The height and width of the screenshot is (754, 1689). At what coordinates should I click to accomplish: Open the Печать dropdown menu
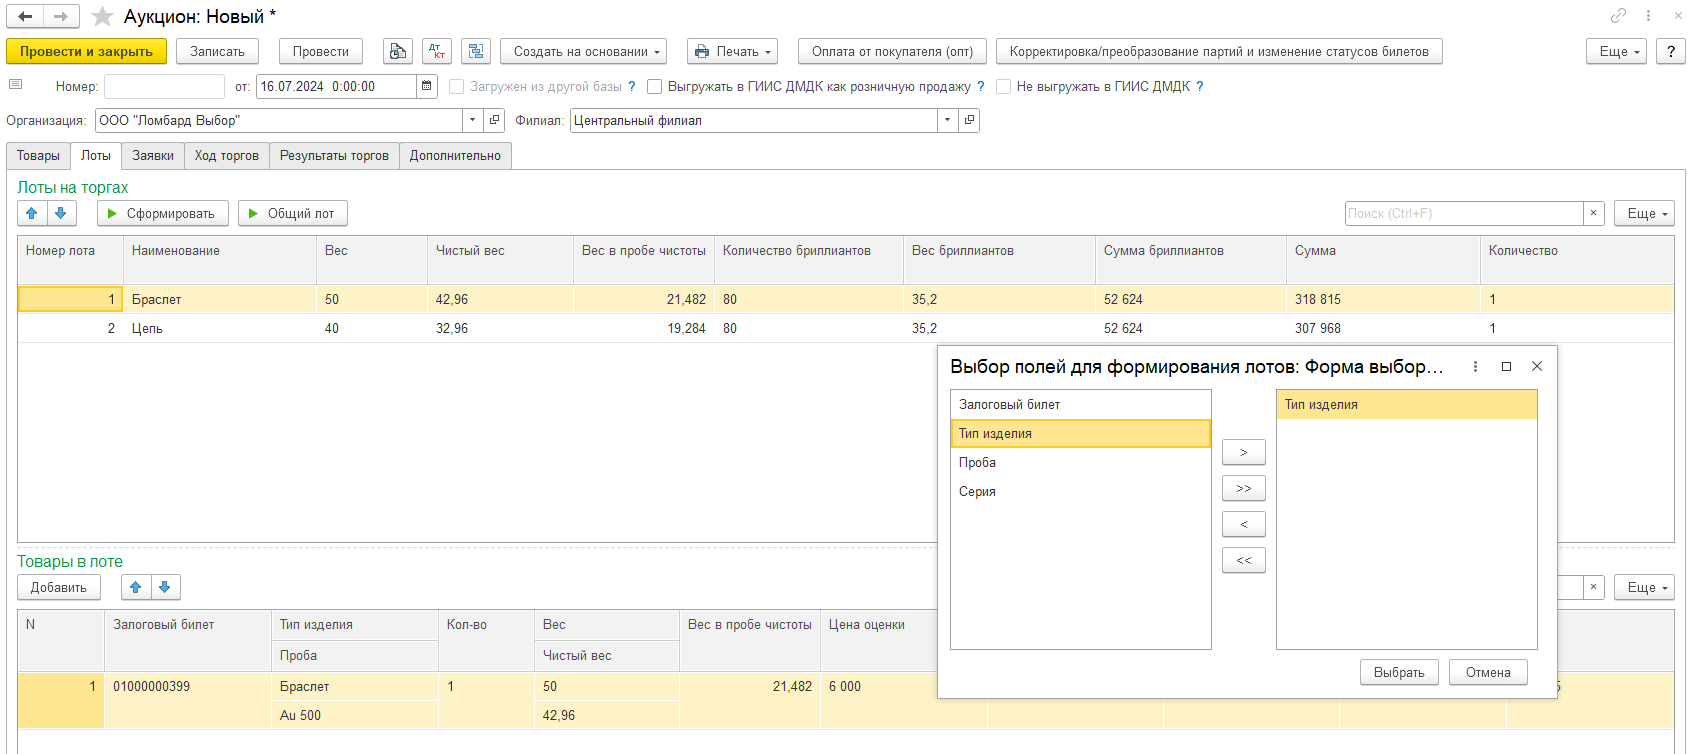click(732, 51)
